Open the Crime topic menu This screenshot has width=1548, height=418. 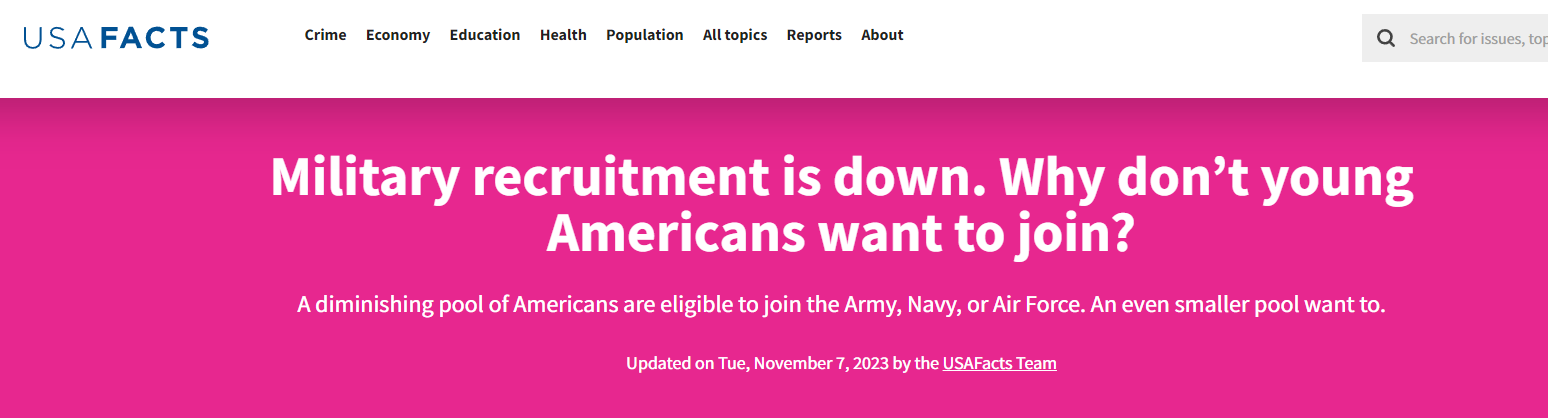325,35
